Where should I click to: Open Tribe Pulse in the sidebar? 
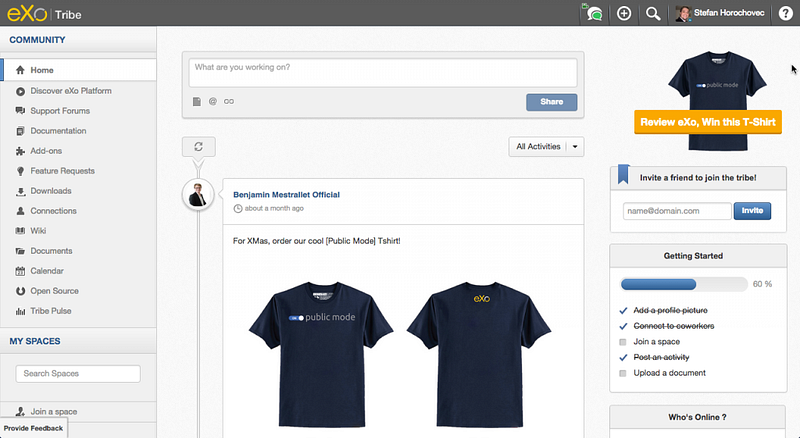pyautogui.click(x=51, y=311)
